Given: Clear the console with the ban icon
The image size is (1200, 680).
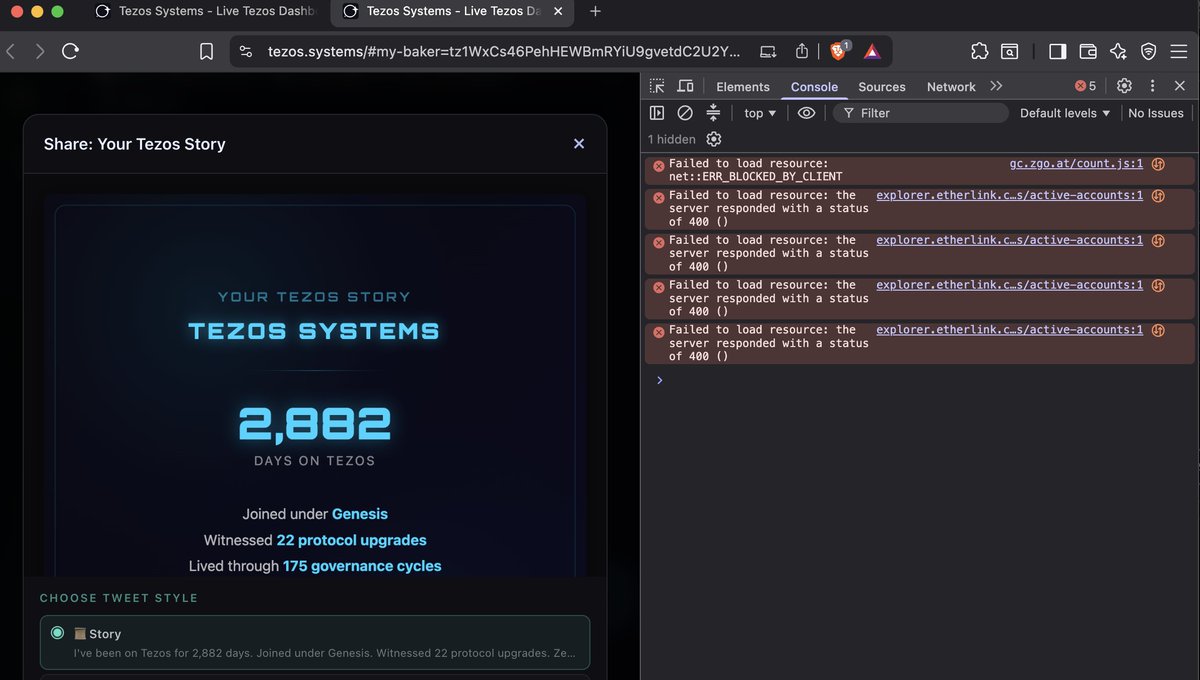Looking at the screenshot, I should 685,113.
